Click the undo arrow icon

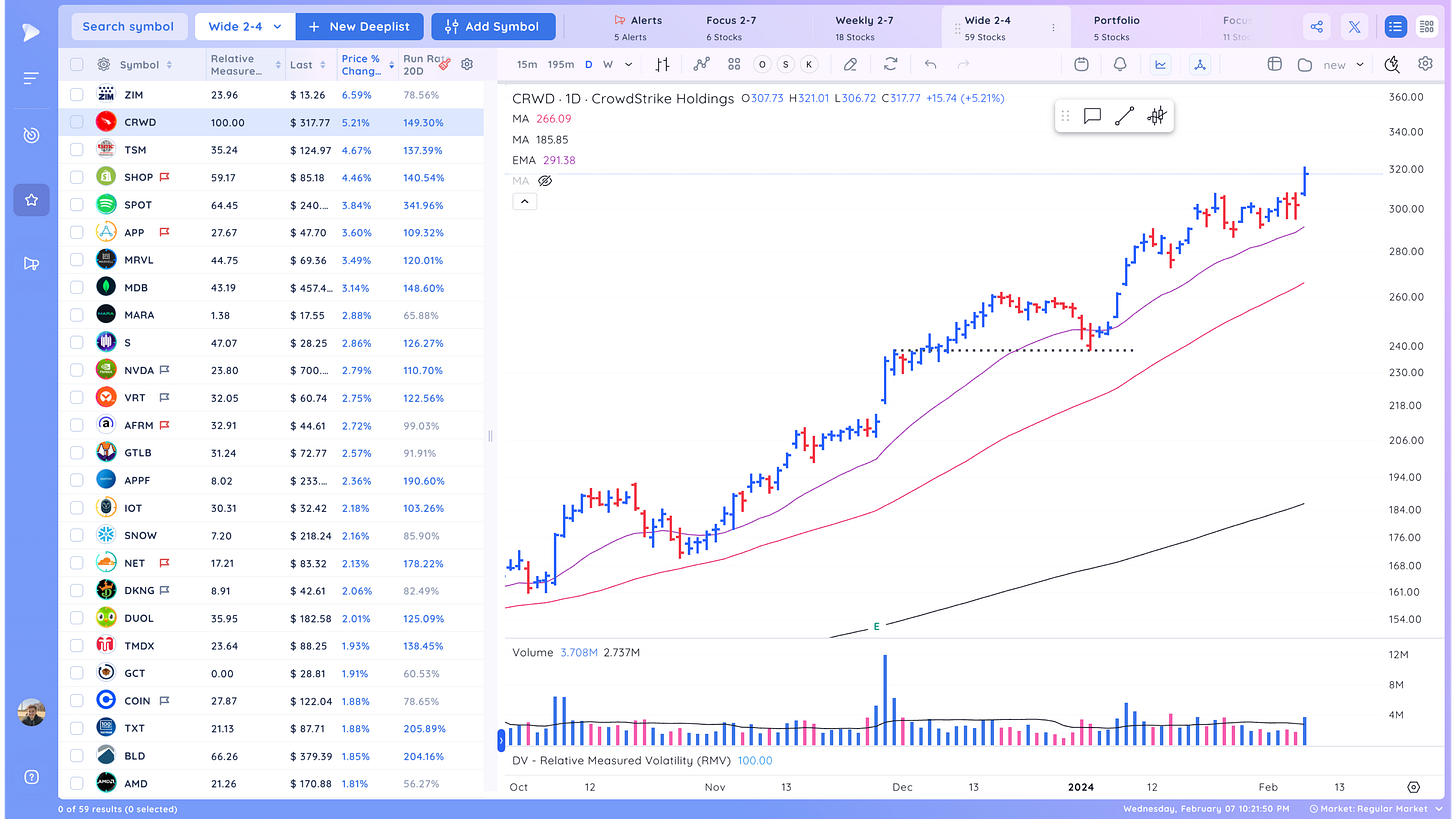[930, 64]
